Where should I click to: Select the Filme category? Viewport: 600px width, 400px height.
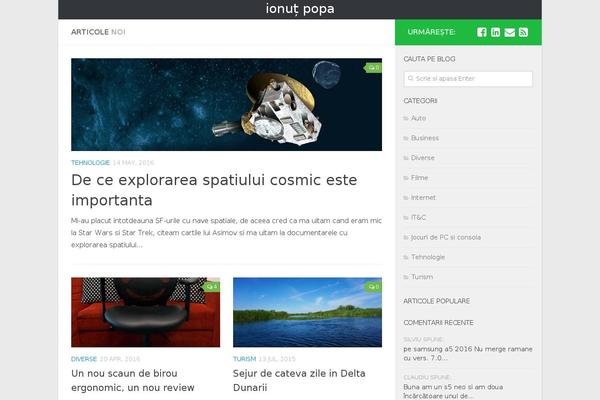pyautogui.click(x=419, y=178)
